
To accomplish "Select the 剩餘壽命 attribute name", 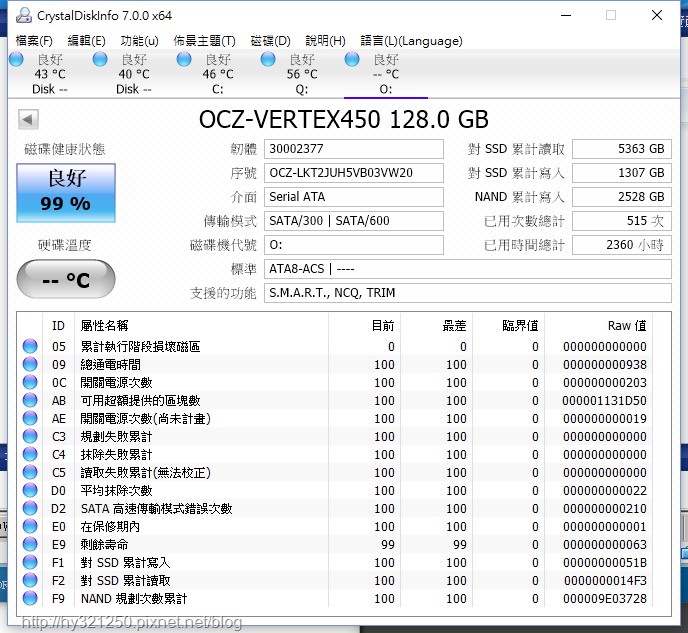I will pos(104,544).
